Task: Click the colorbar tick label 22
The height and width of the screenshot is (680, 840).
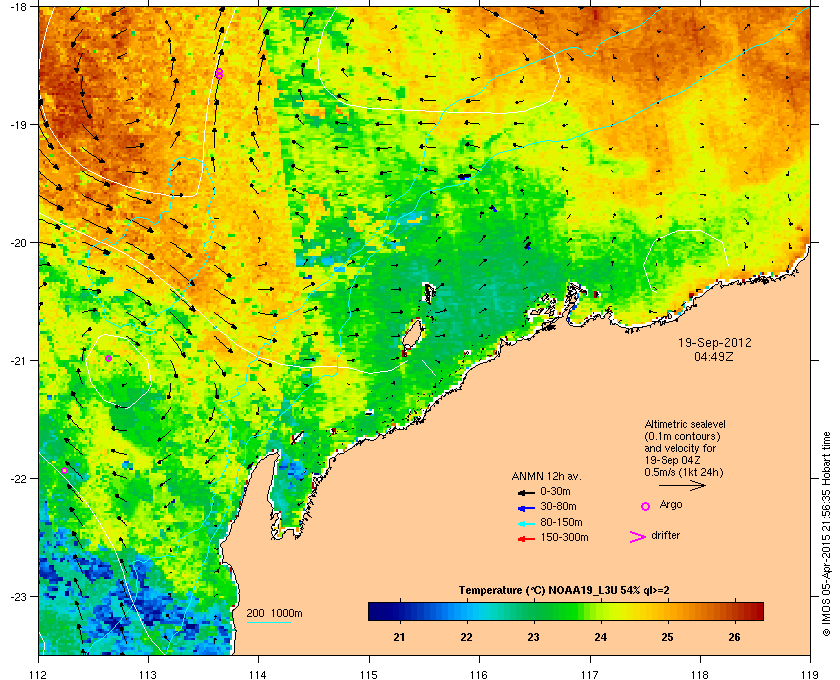Action: pos(467,637)
